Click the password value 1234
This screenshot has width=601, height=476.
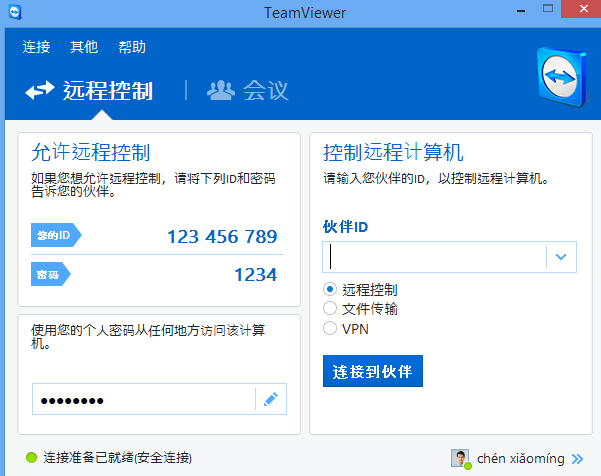tap(256, 274)
